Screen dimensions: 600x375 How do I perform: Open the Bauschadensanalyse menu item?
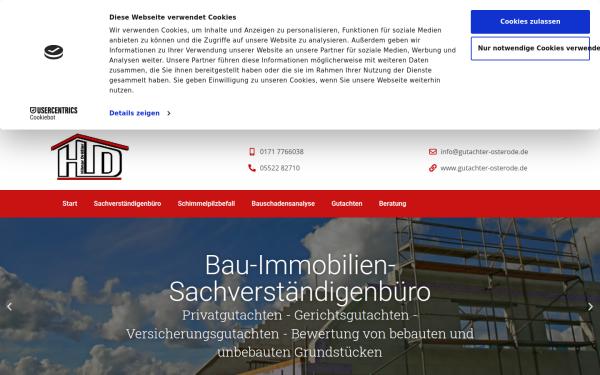coord(283,204)
